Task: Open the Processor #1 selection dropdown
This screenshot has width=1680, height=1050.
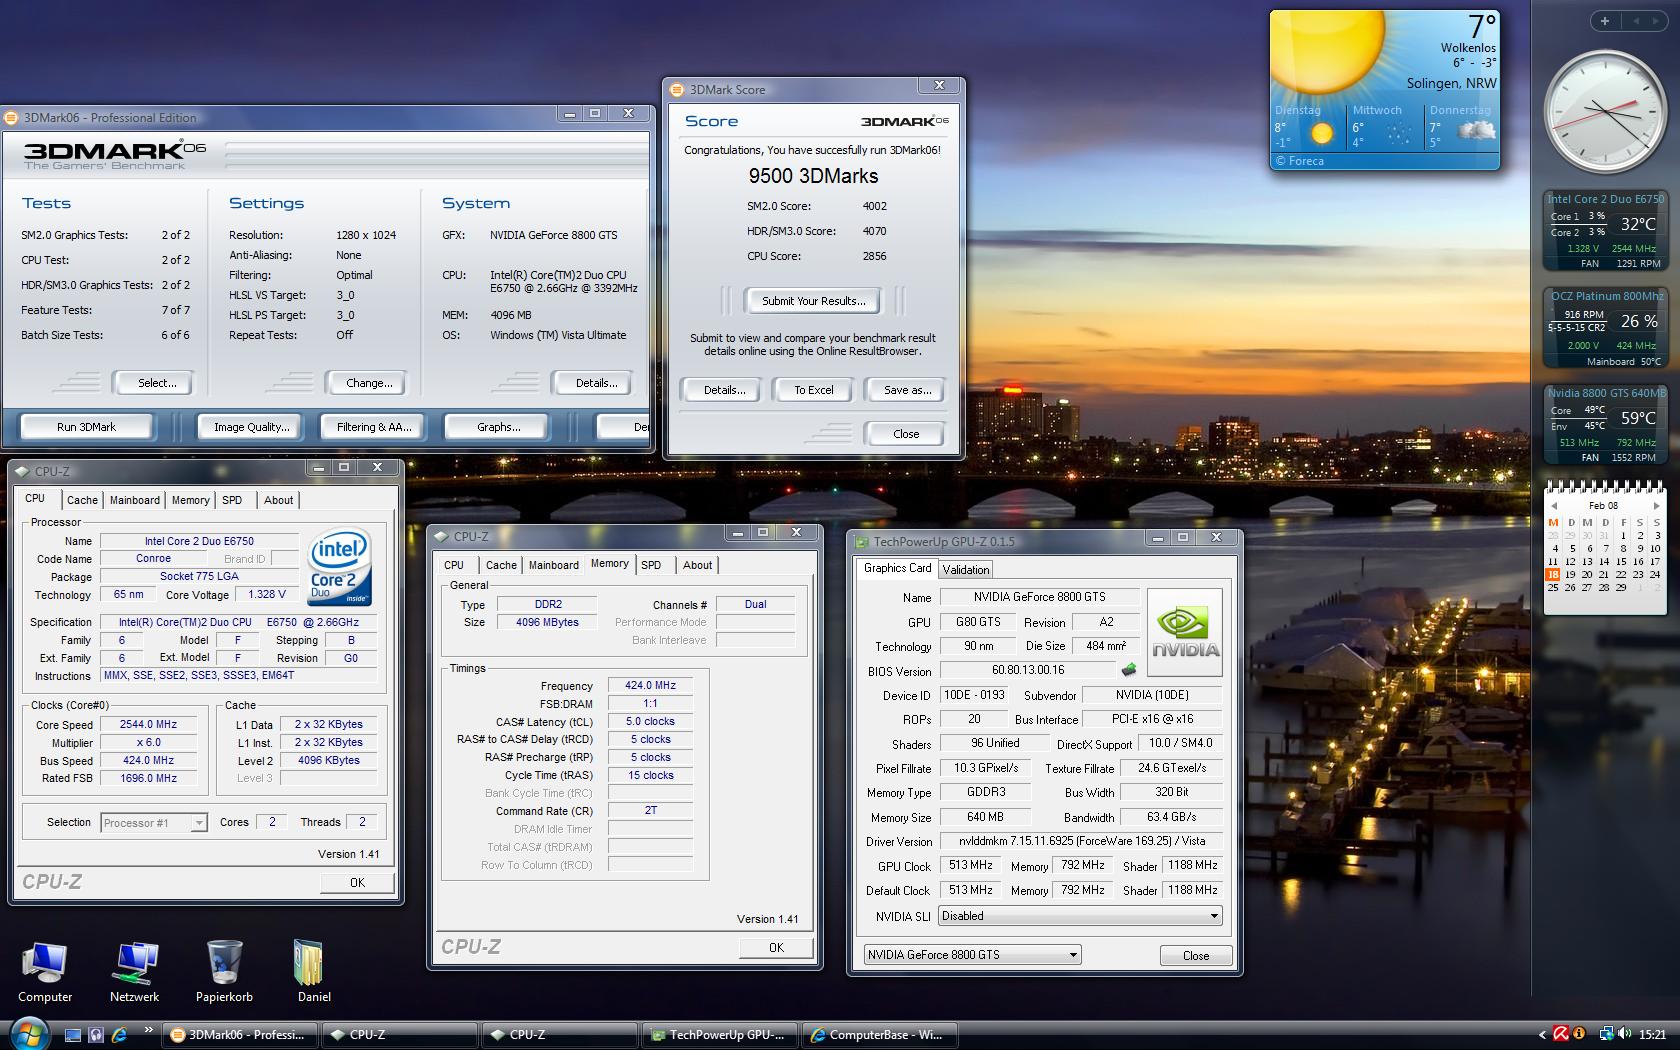Action: (x=154, y=823)
